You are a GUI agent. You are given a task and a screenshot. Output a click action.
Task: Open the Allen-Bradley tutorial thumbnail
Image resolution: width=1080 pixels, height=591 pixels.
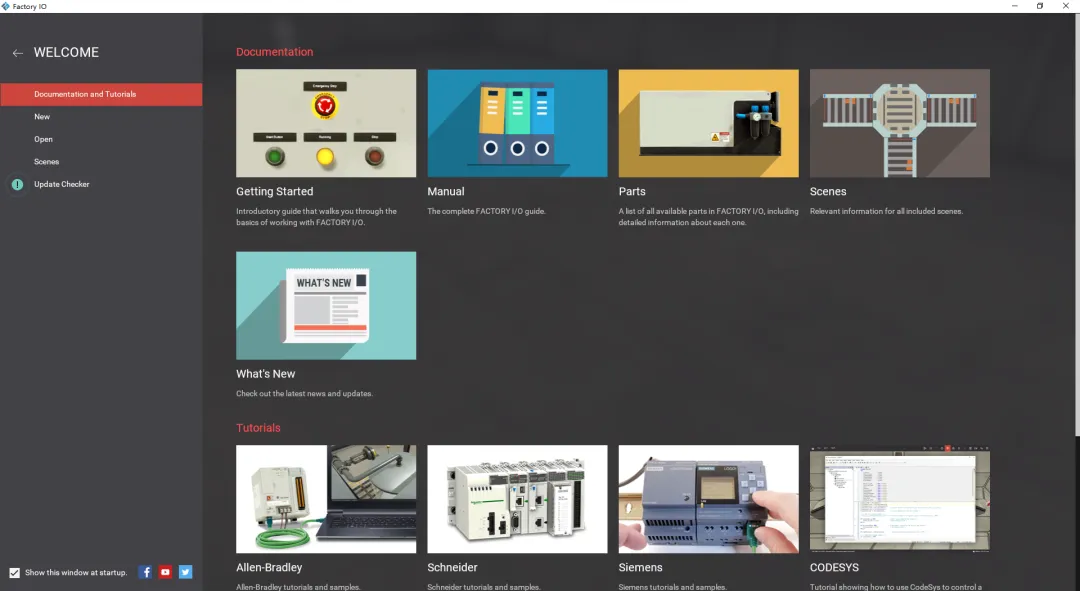pos(326,499)
